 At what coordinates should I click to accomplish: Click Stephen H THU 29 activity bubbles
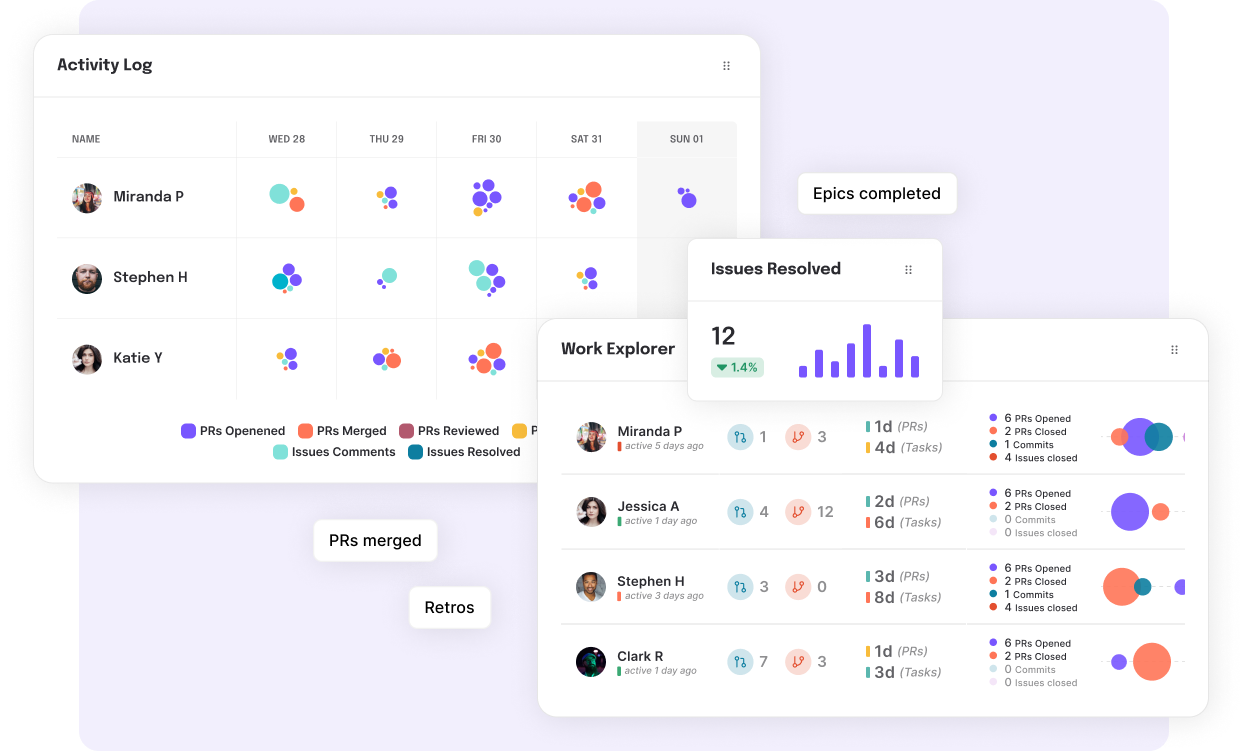pyautogui.click(x=387, y=277)
